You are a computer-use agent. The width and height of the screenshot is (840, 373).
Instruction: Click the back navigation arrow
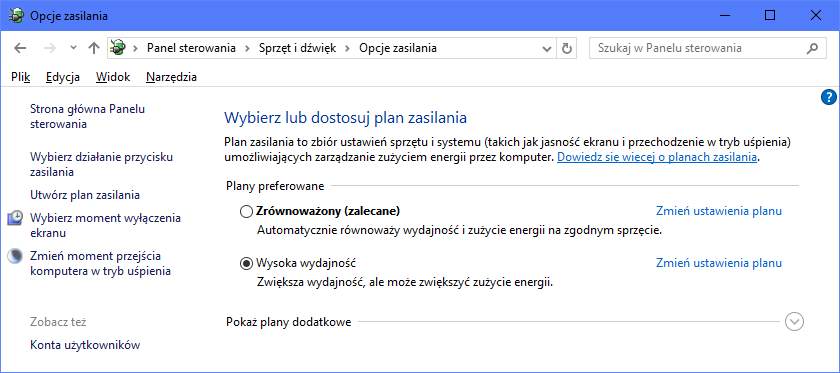(20, 48)
